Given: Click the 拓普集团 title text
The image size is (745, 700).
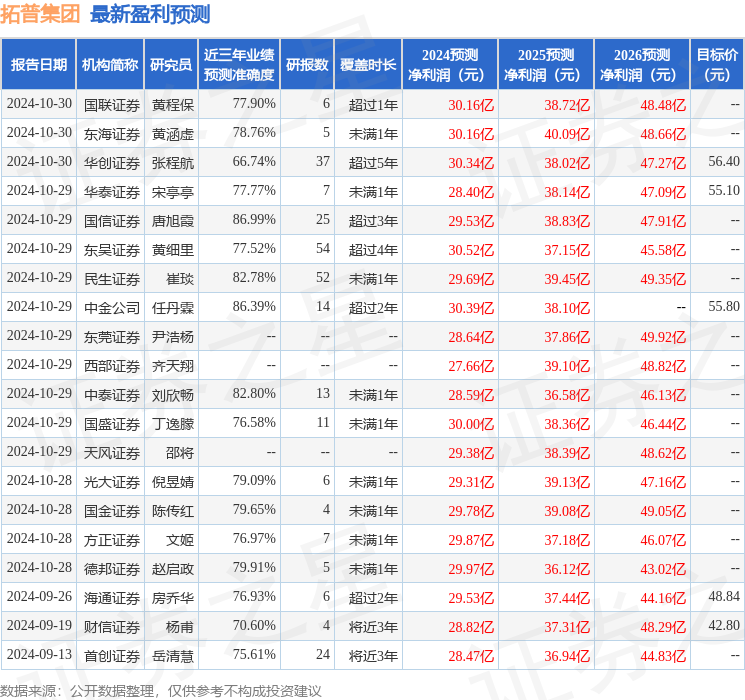Looking at the screenshot, I should coord(40,14).
